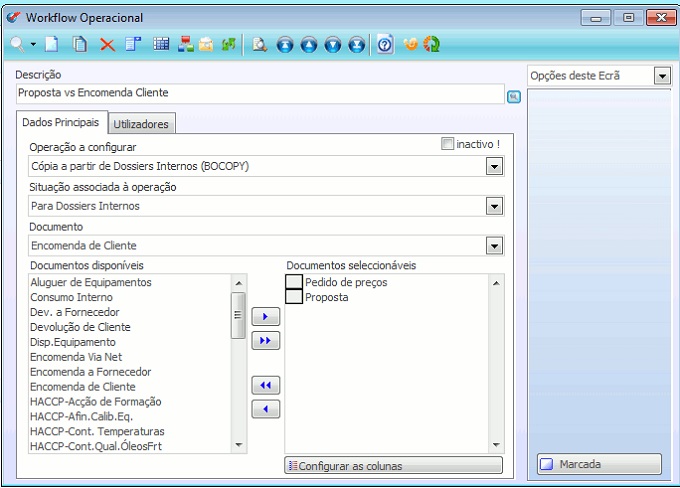This screenshot has height=488, width=680.
Task: Click the red and green network diagram icon
Action: coord(186,44)
